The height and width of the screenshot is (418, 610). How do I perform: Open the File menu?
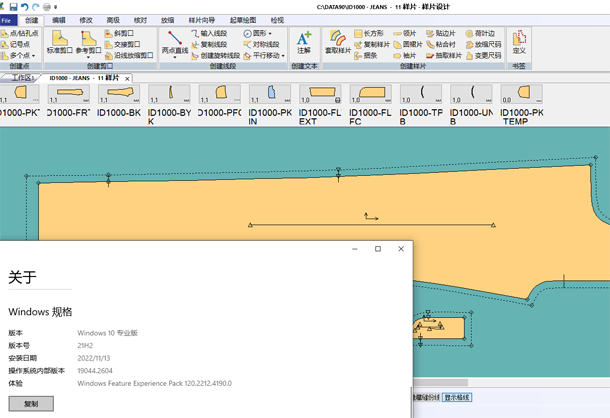(7, 20)
